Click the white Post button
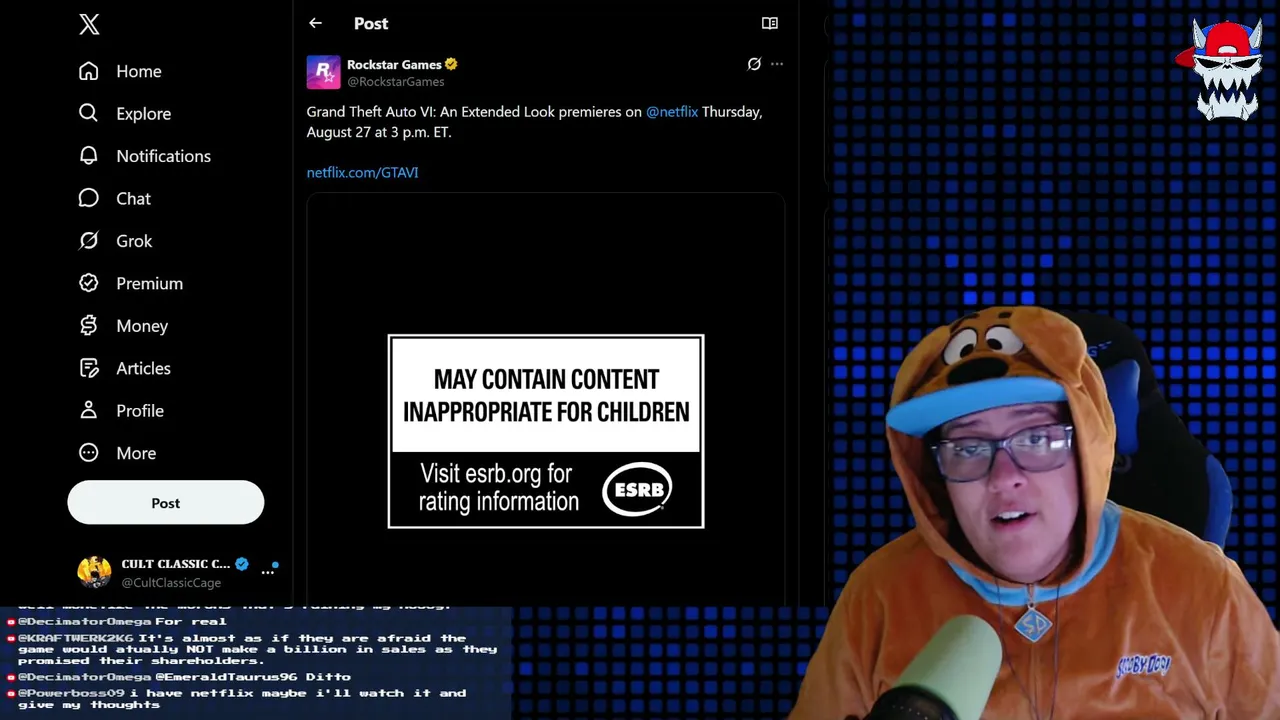1280x720 pixels. (166, 503)
